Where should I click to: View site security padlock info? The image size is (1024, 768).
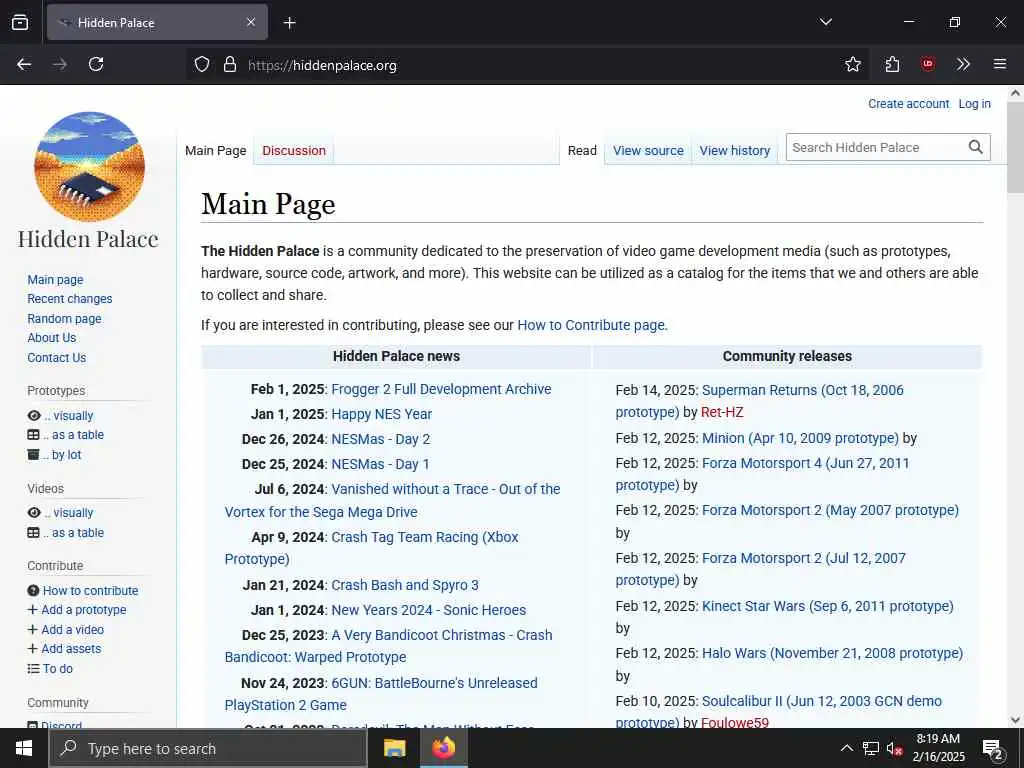230,64
